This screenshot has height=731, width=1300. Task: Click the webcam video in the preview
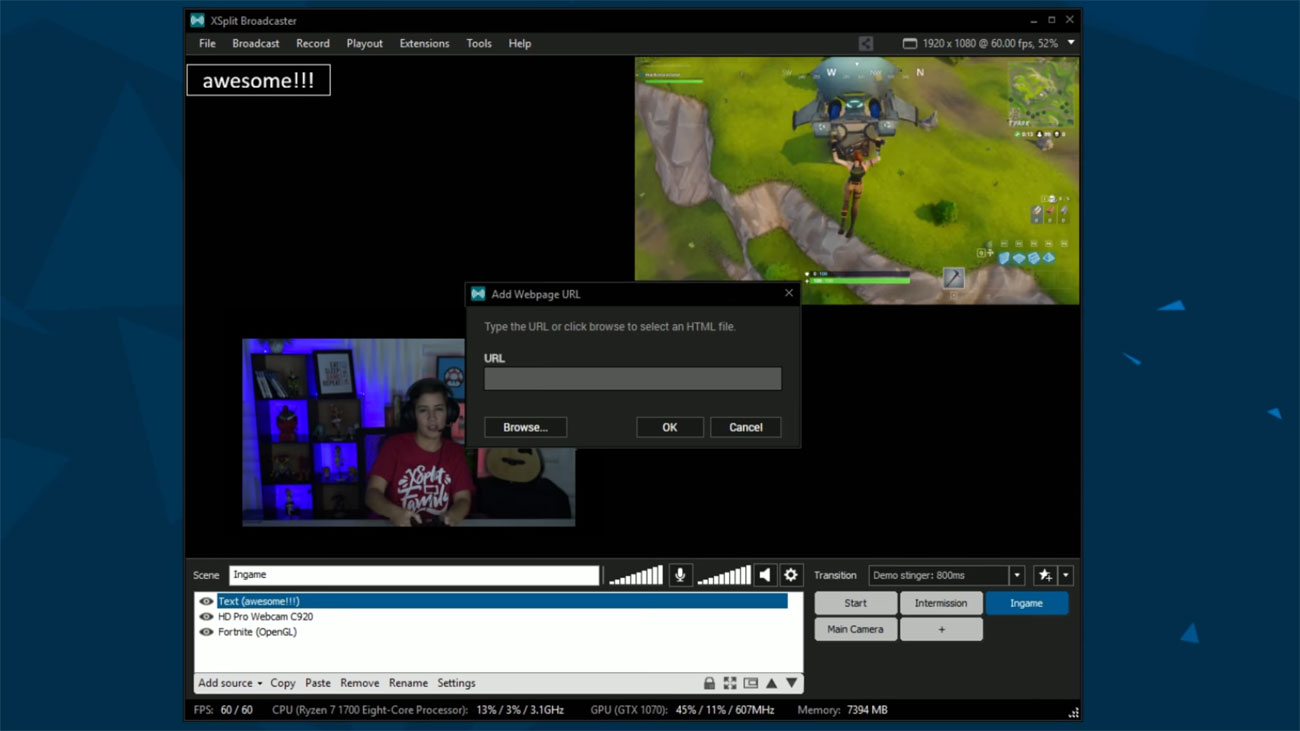pos(408,432)
